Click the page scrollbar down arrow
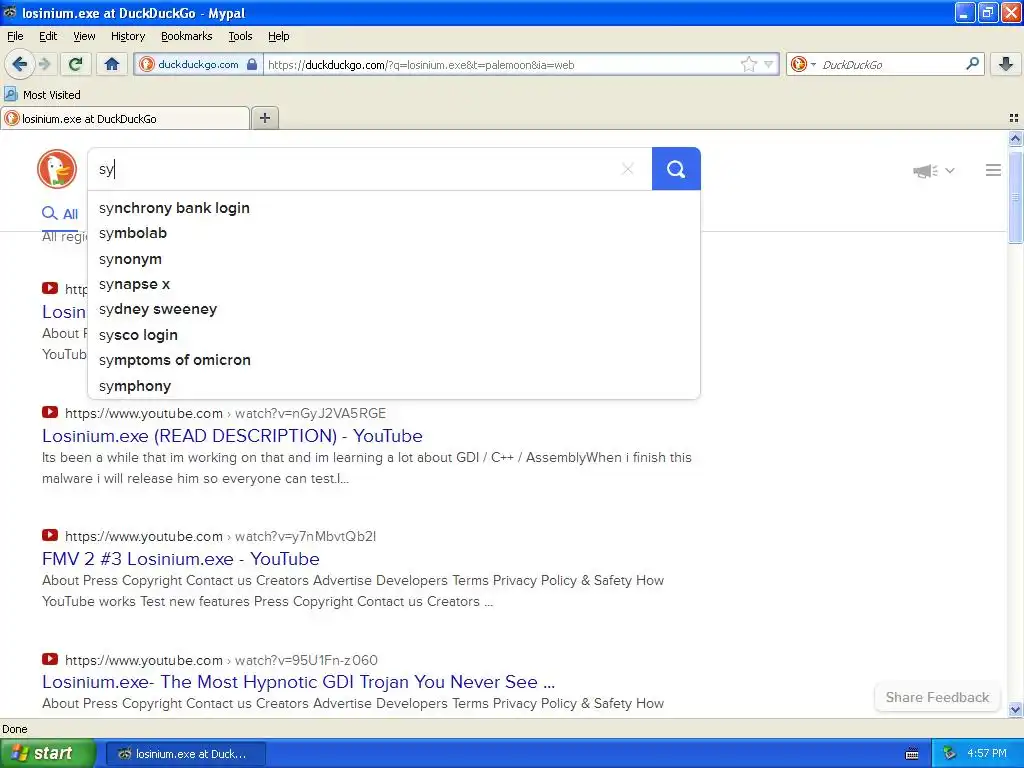Viewport: 1024px width, 768px height. 1015,709
